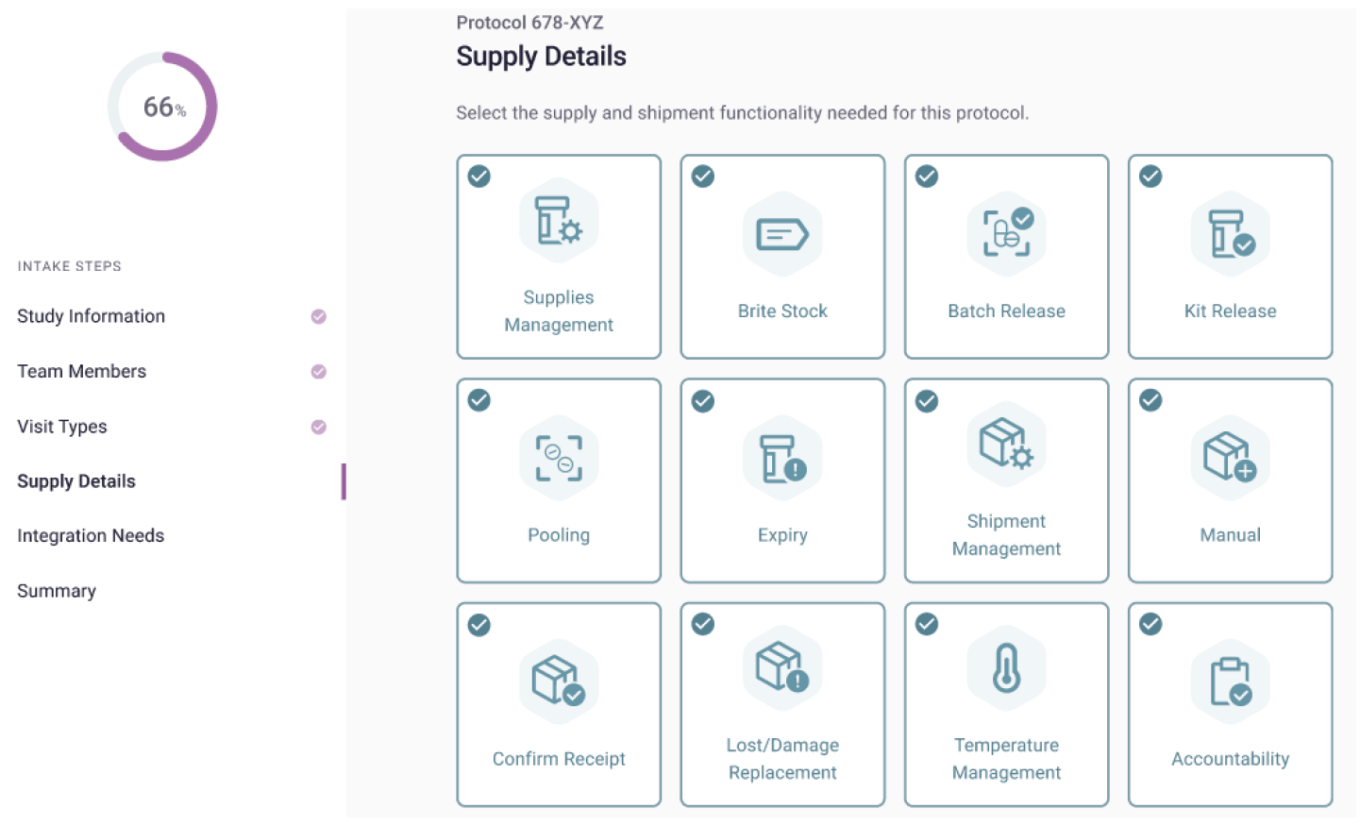Select the Supplies Management pill icon
Screen dimensions: 1360x825
(558, 222)
